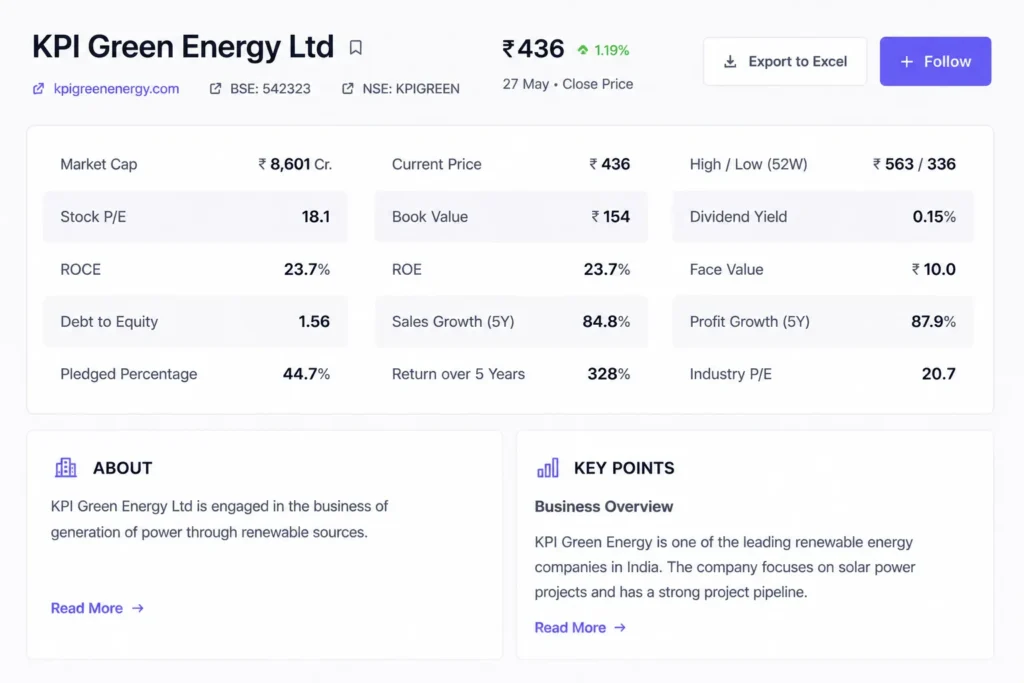Click the ROE value 23.7%
The width and height of the screenshot is (1024, 683).
point(607,270)
